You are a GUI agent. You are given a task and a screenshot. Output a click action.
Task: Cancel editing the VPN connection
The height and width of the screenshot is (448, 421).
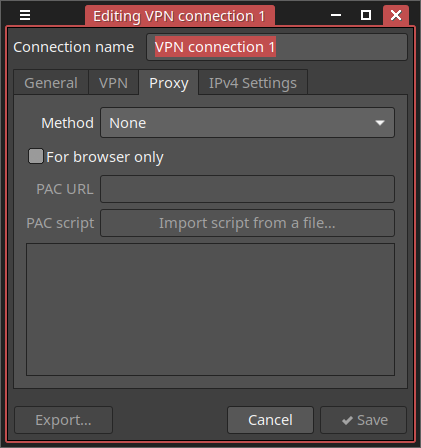[x=270, y=420]
